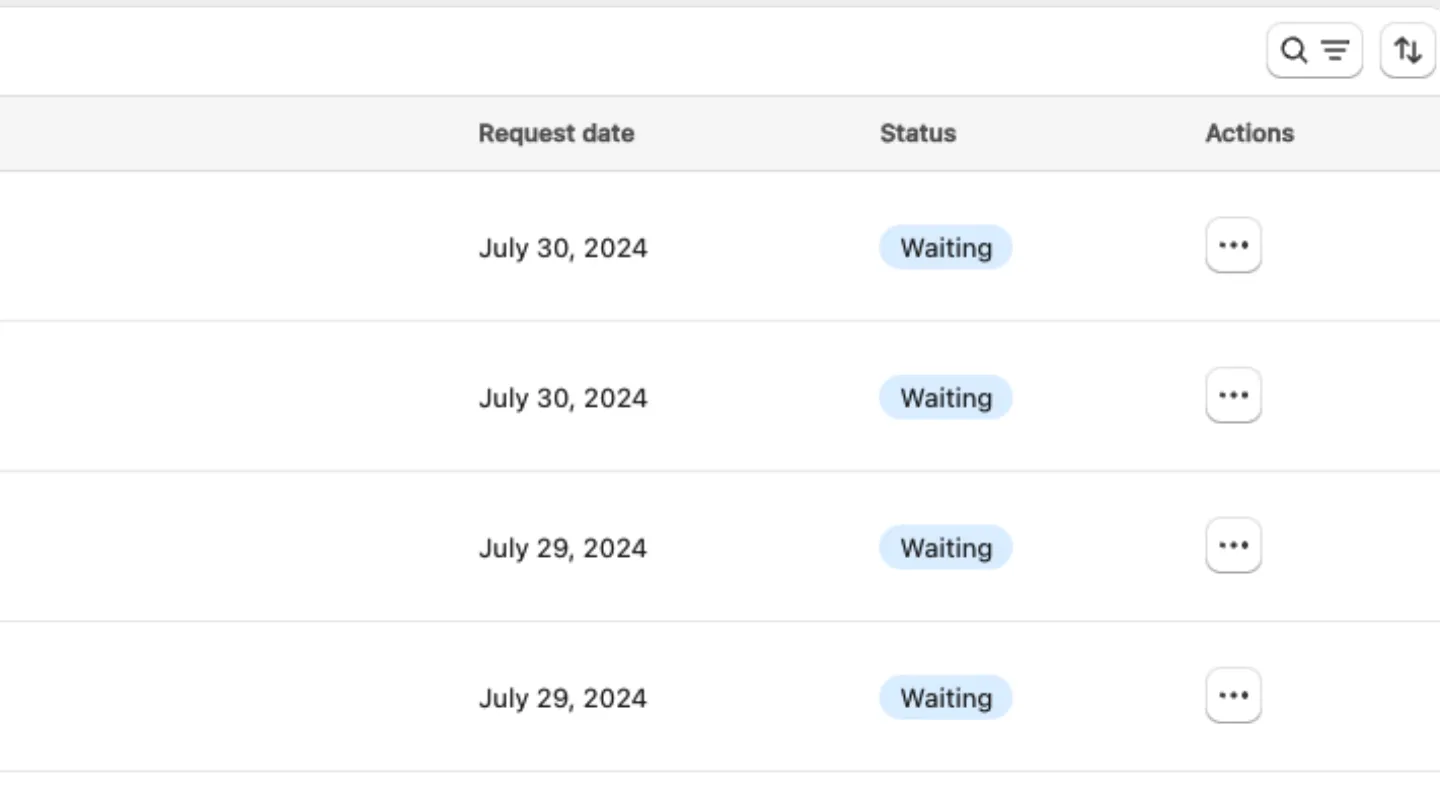Image resolution: width=1440 pixels, height=790 pixels.
Task: Open actions menu for second July 30 request
Action: coord(1233,395)
